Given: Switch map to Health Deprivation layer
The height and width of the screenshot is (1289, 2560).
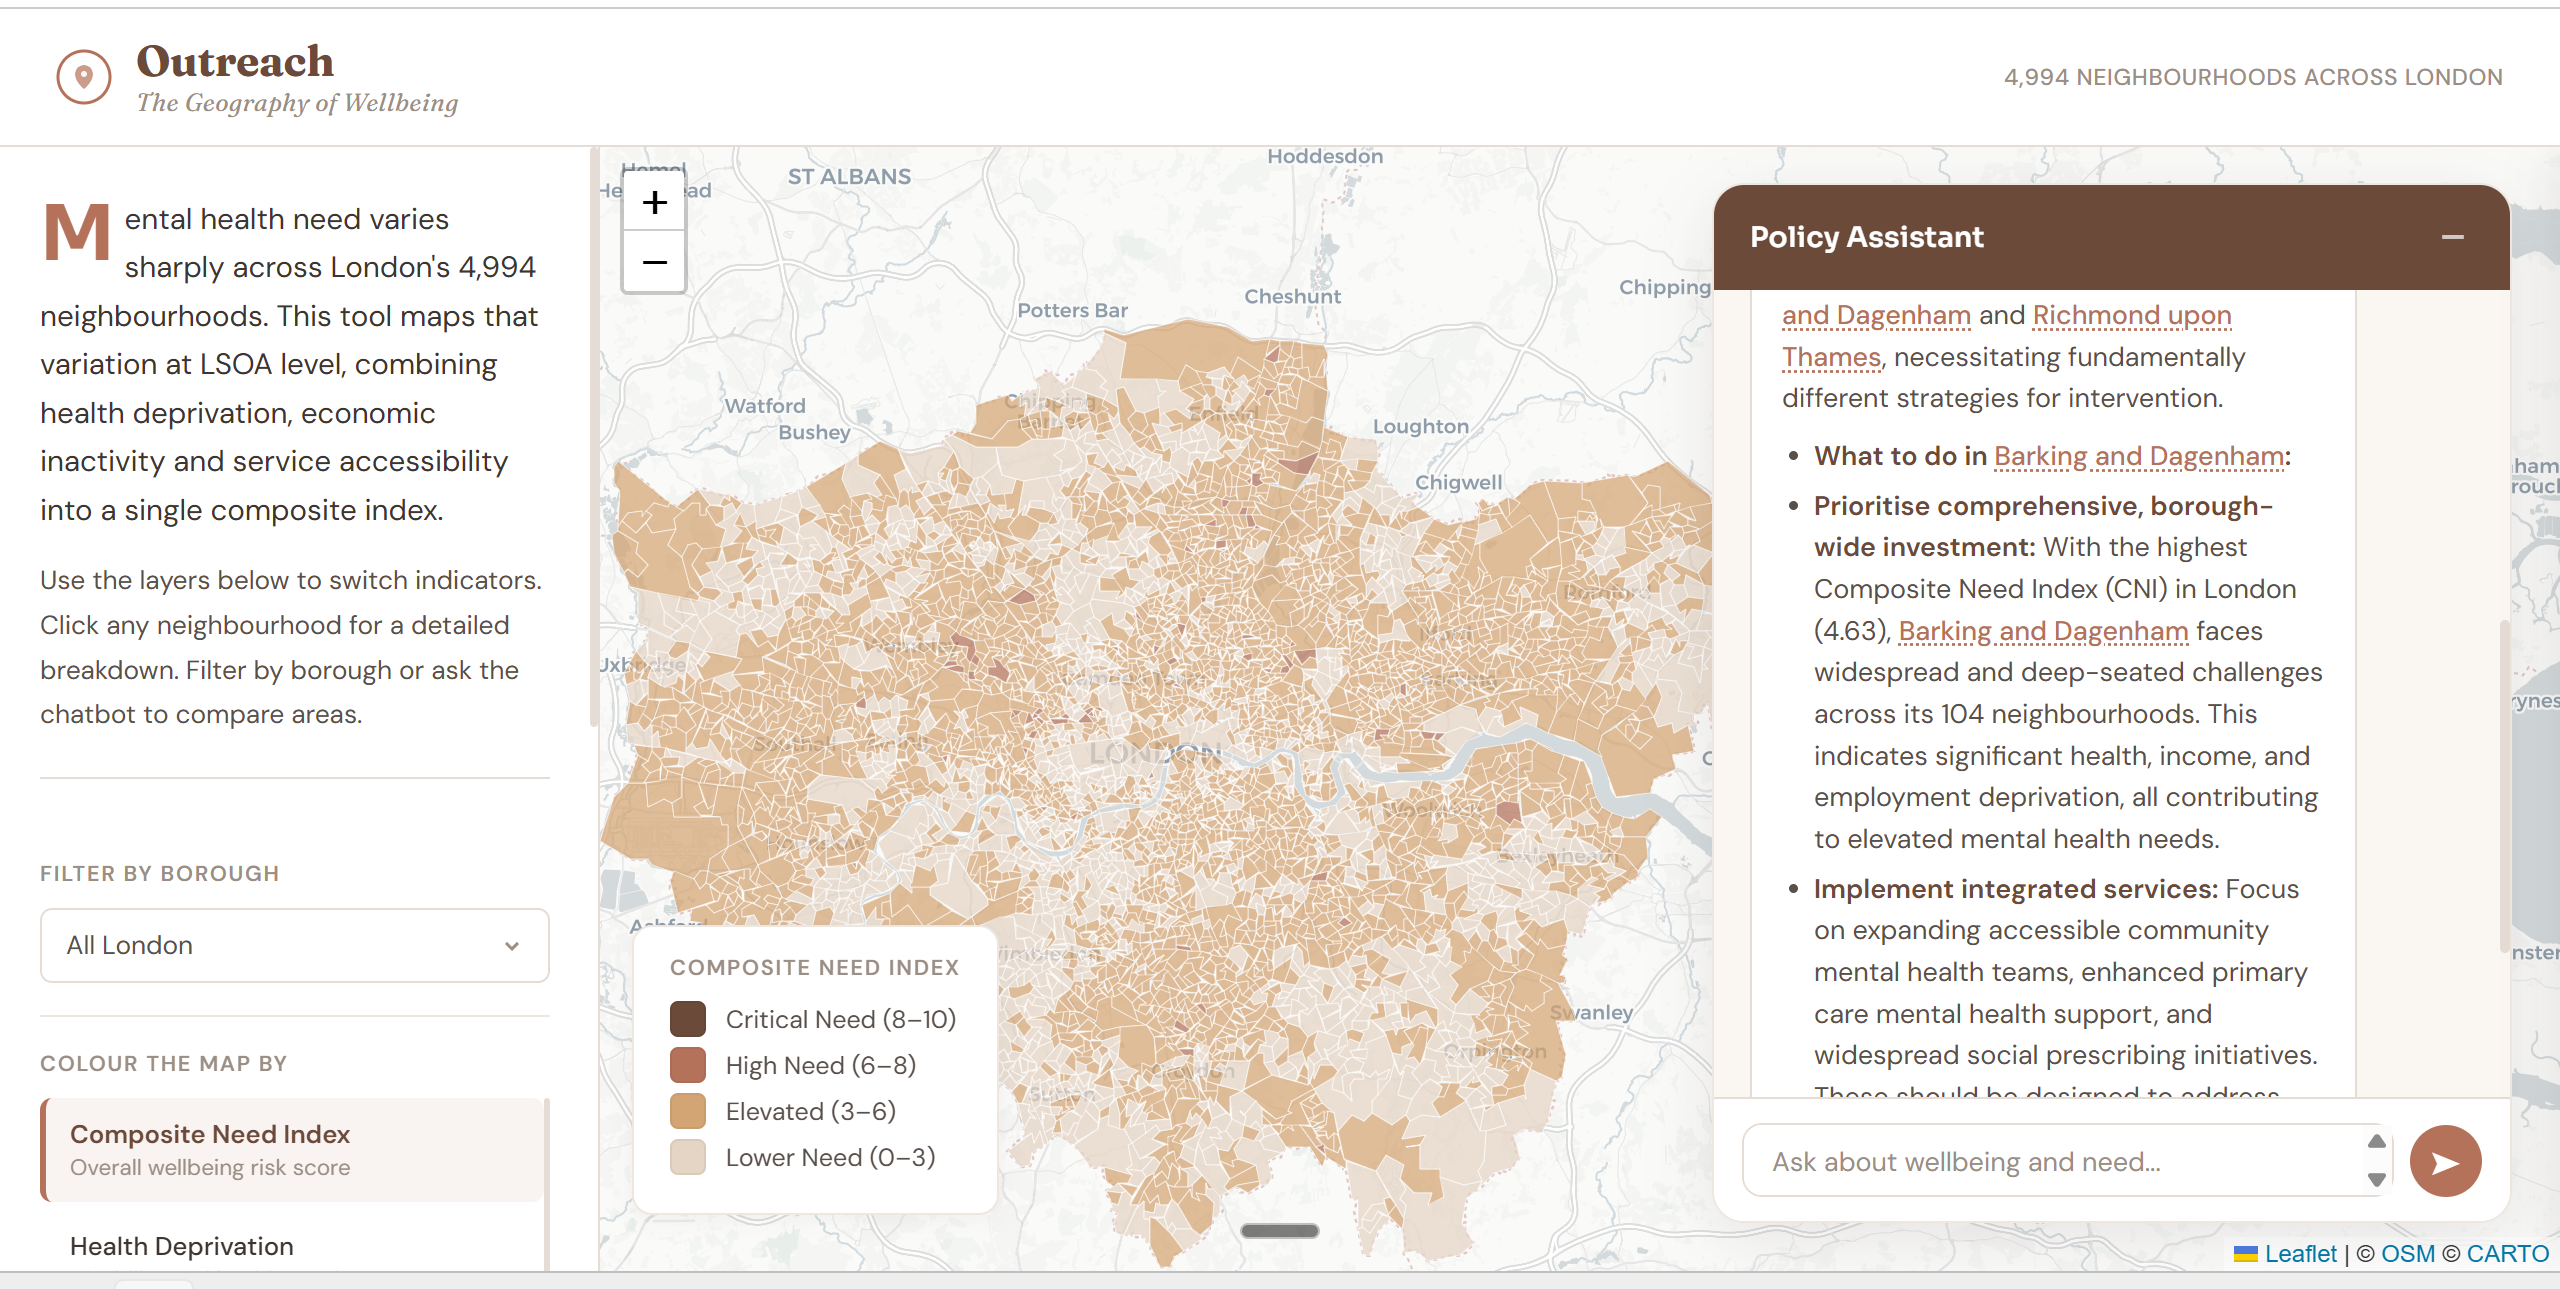Looking at the screenshot, I should click(182, 1246).
